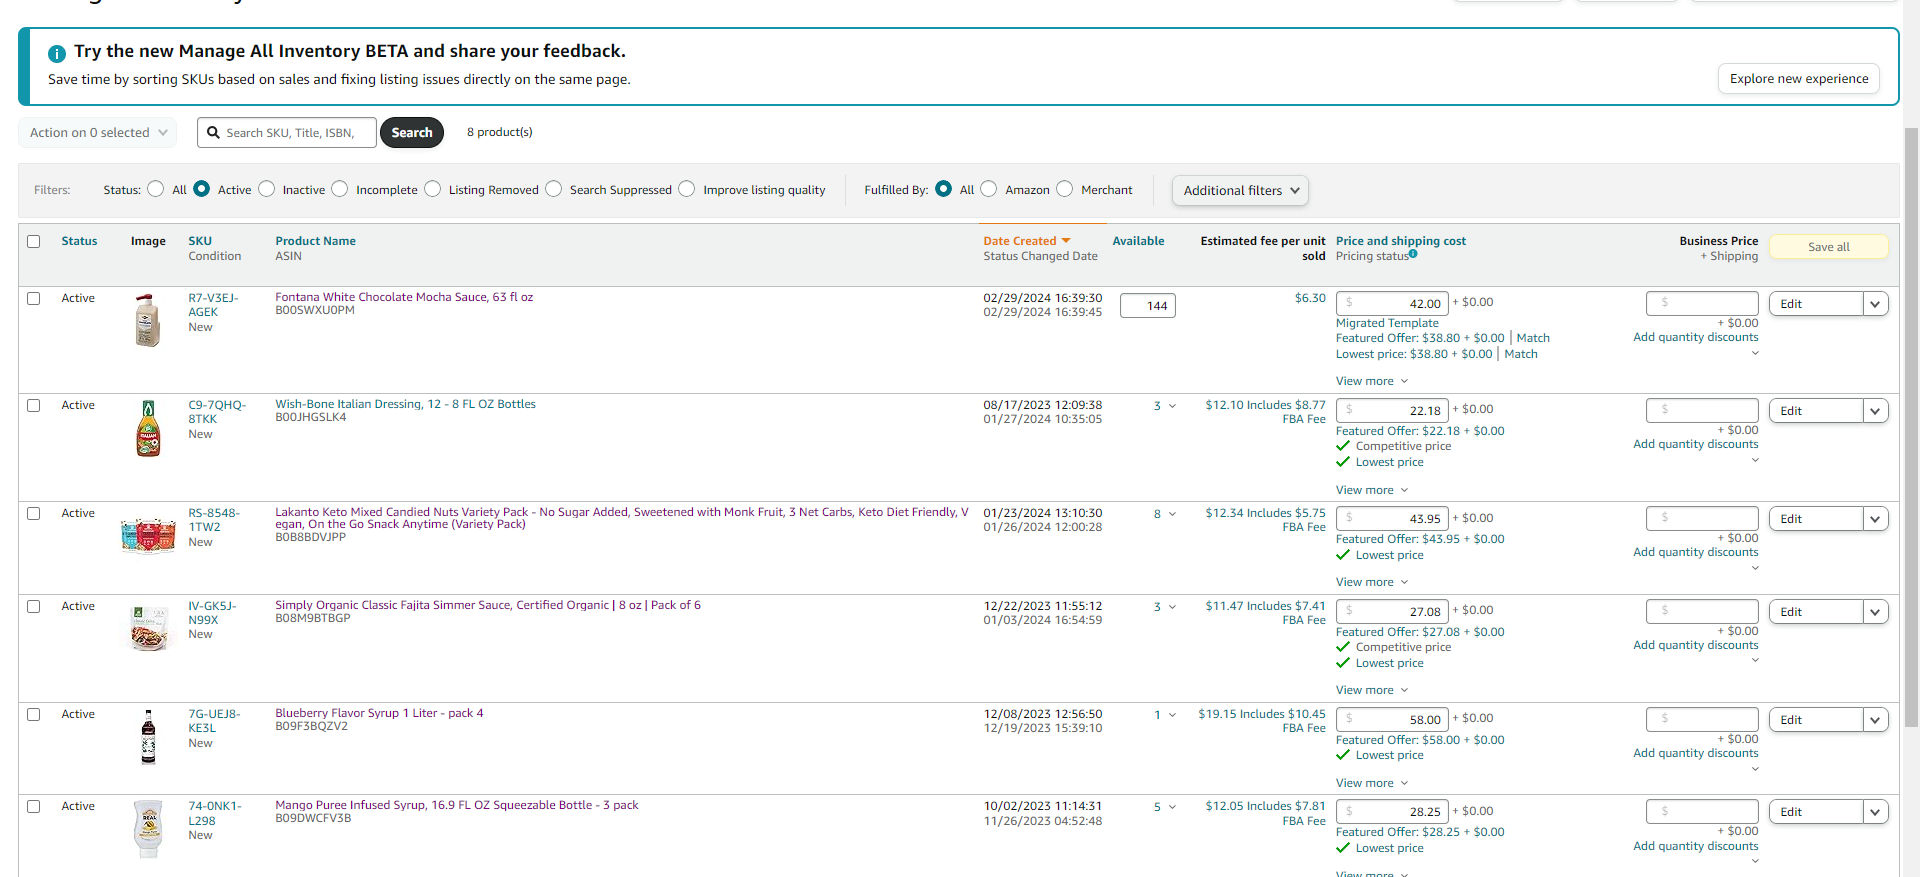Image resolution: width=1920 pixels, height=877 pixels.
Task: Tick the checkbox for Lakanto Keto Nuts row
Action: (34, 513)
